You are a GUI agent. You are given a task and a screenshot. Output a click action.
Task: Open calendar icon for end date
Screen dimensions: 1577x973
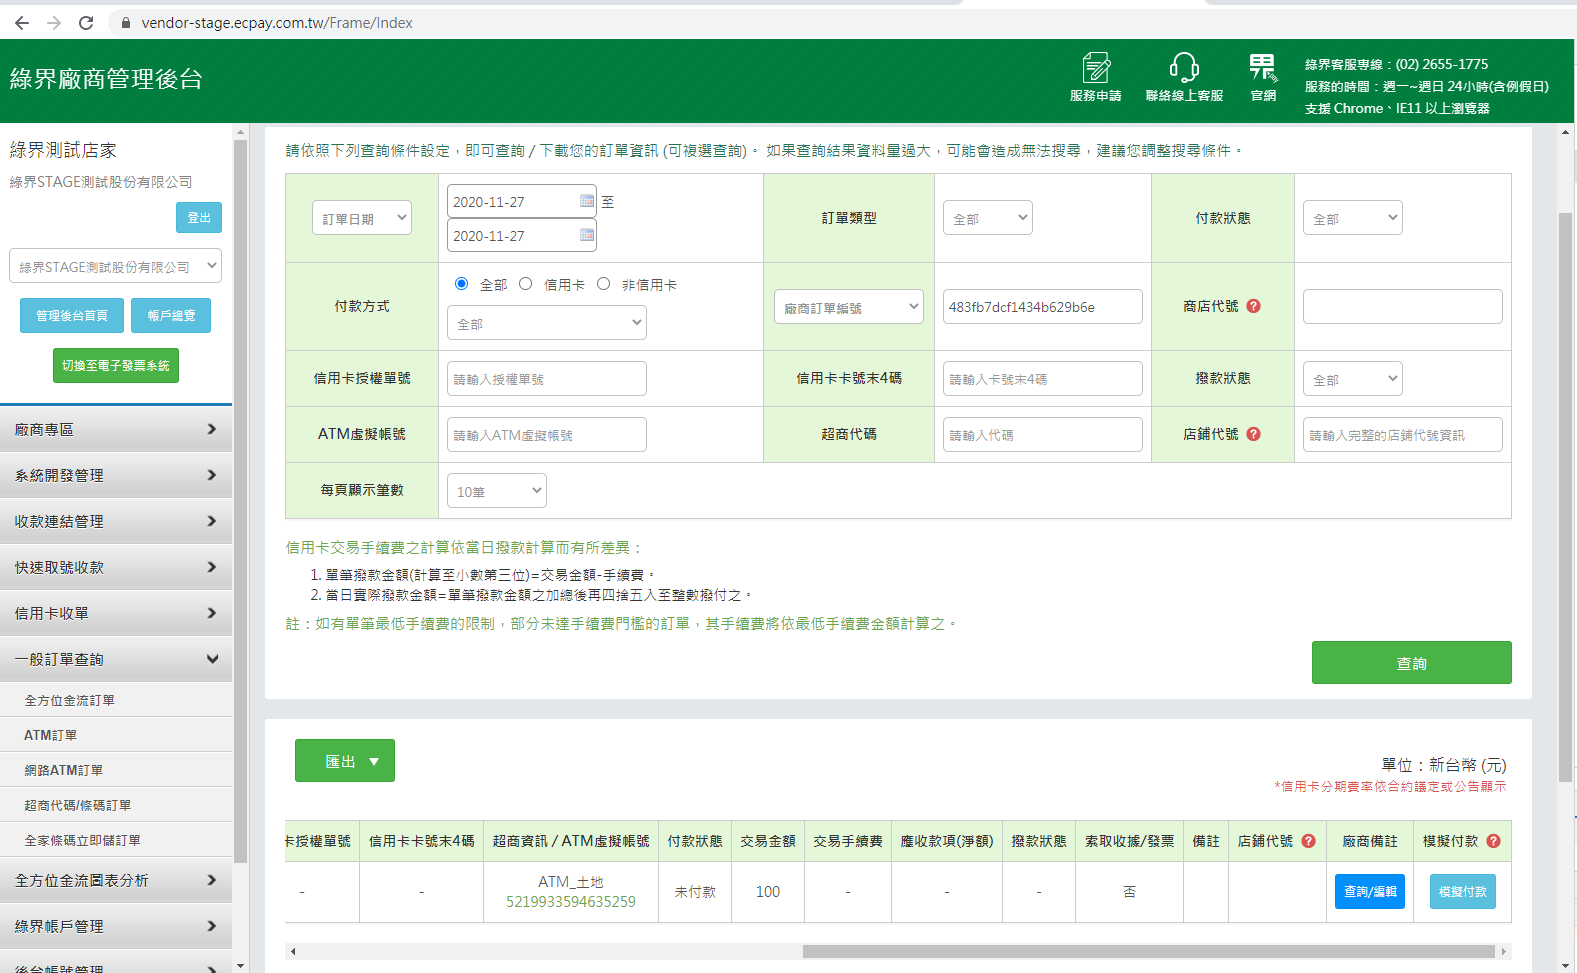click(587, 235)
